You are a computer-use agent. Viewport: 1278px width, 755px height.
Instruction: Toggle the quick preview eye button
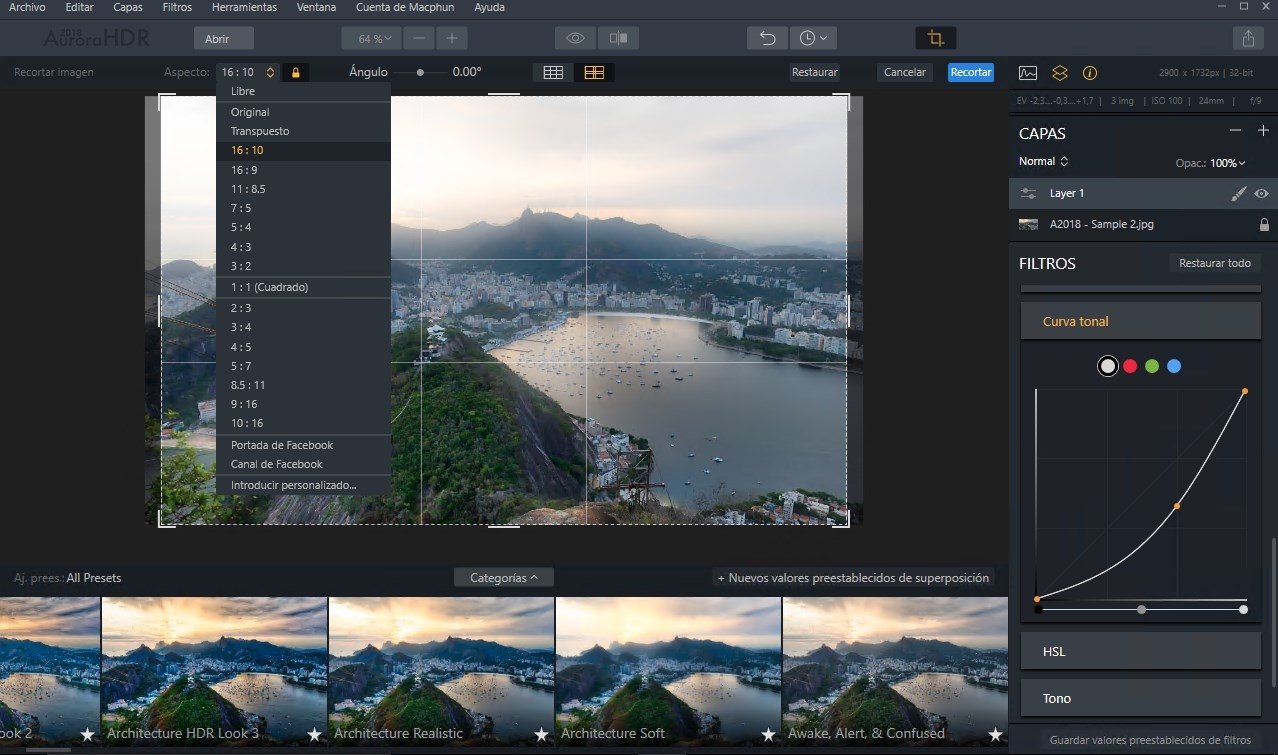575,38
